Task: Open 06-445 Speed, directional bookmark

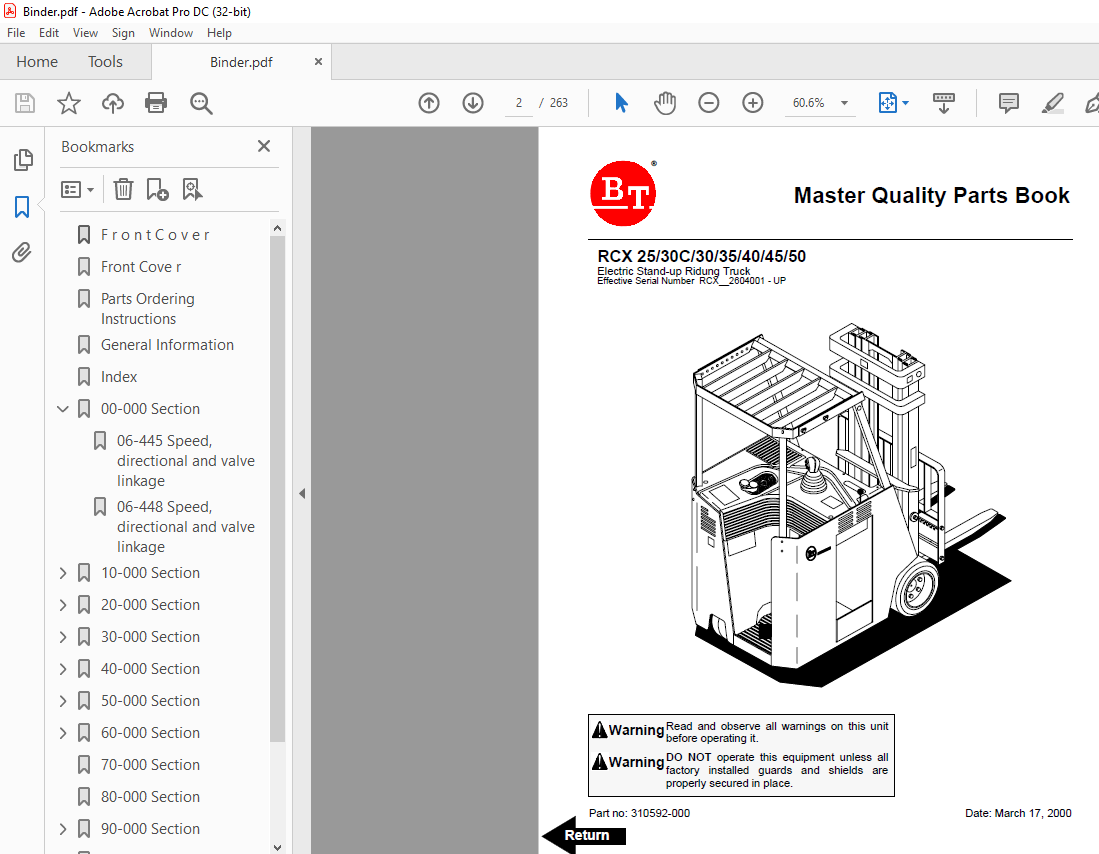Action: 186,461
